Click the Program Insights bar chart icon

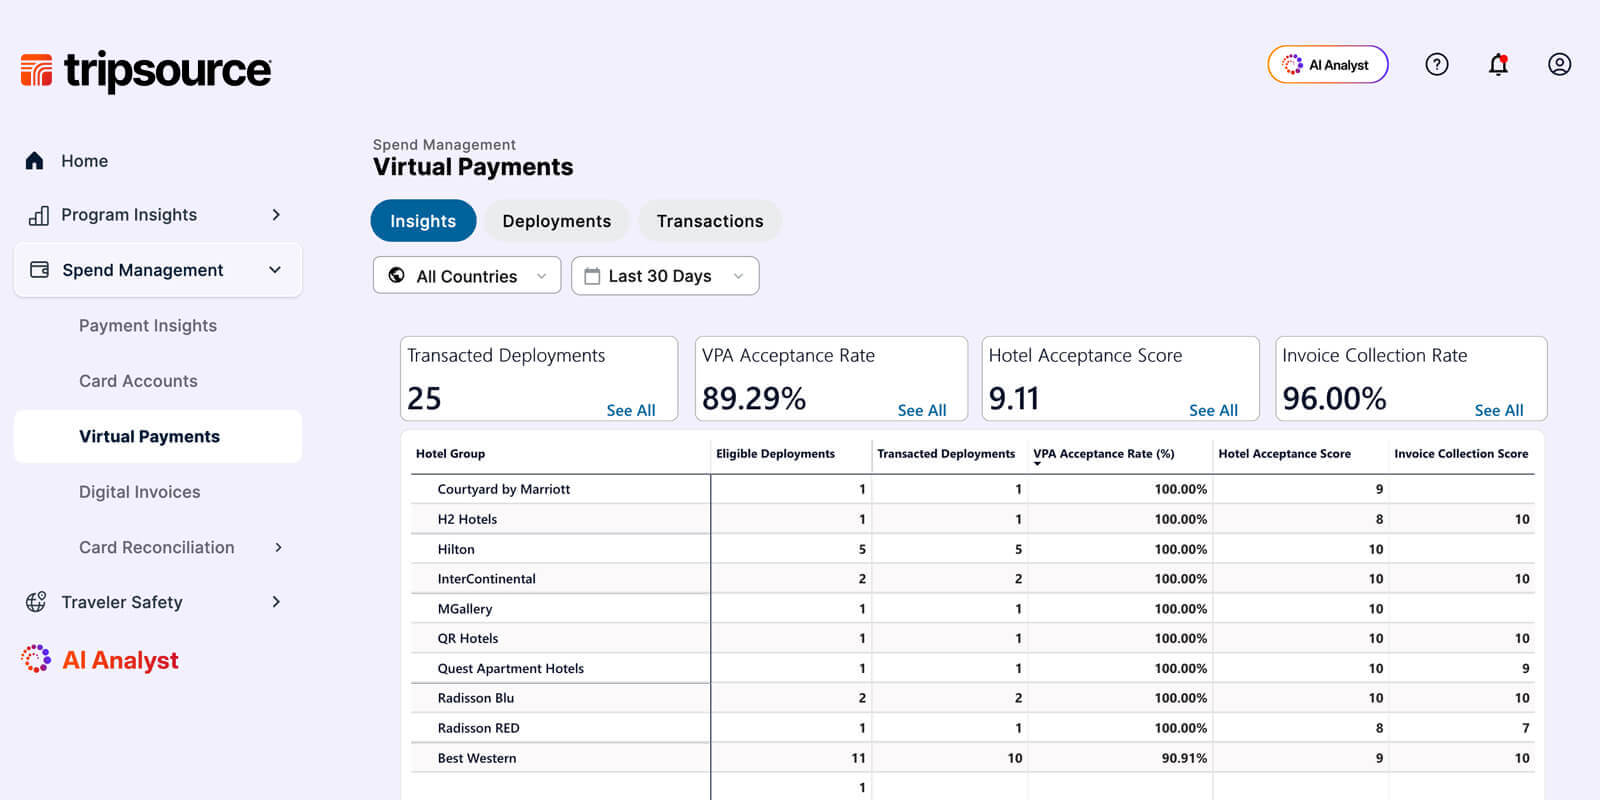pos(39,215)
